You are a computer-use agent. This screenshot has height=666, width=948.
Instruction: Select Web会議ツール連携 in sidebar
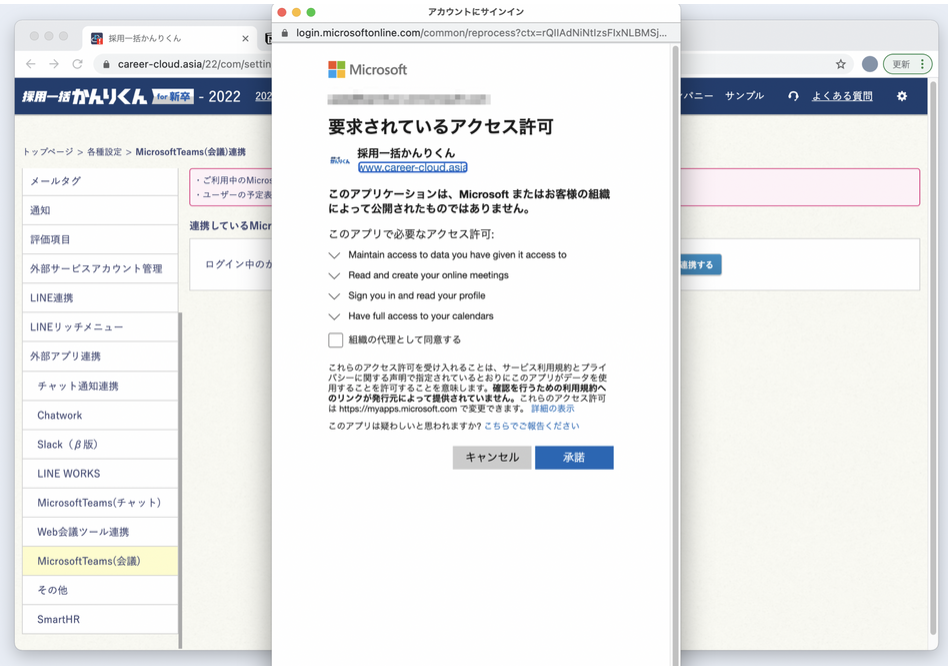pyautogui.click(x=100, y=532)
